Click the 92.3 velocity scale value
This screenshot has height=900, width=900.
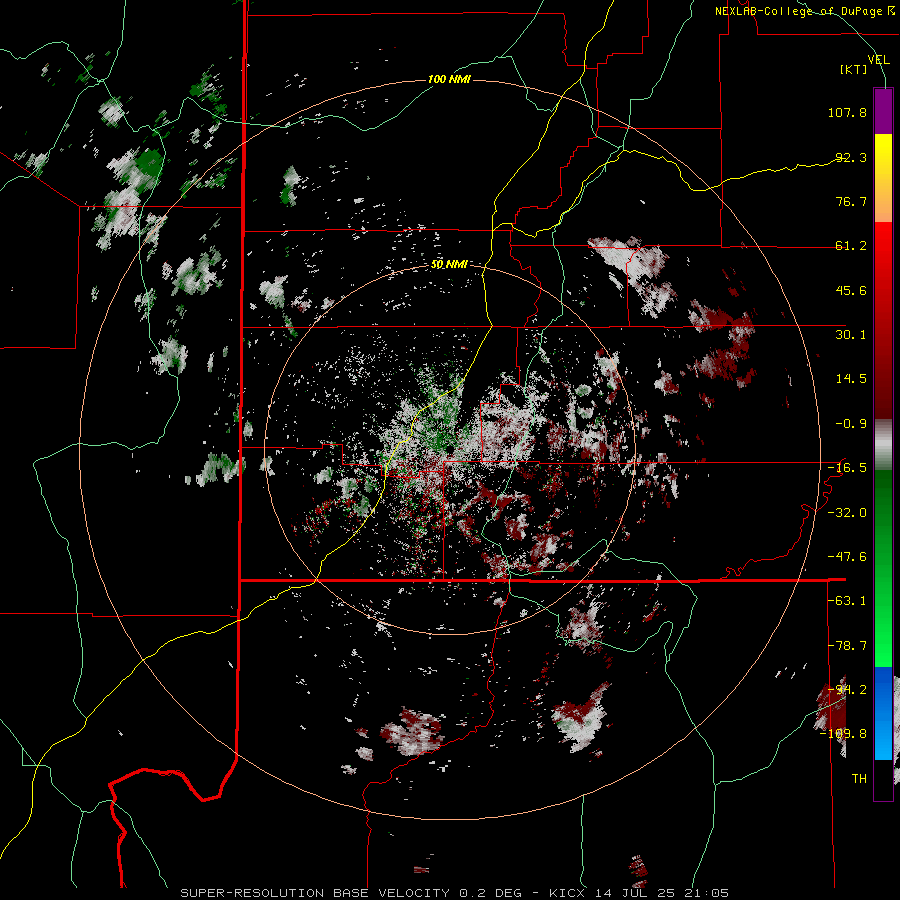click(851, 157)
